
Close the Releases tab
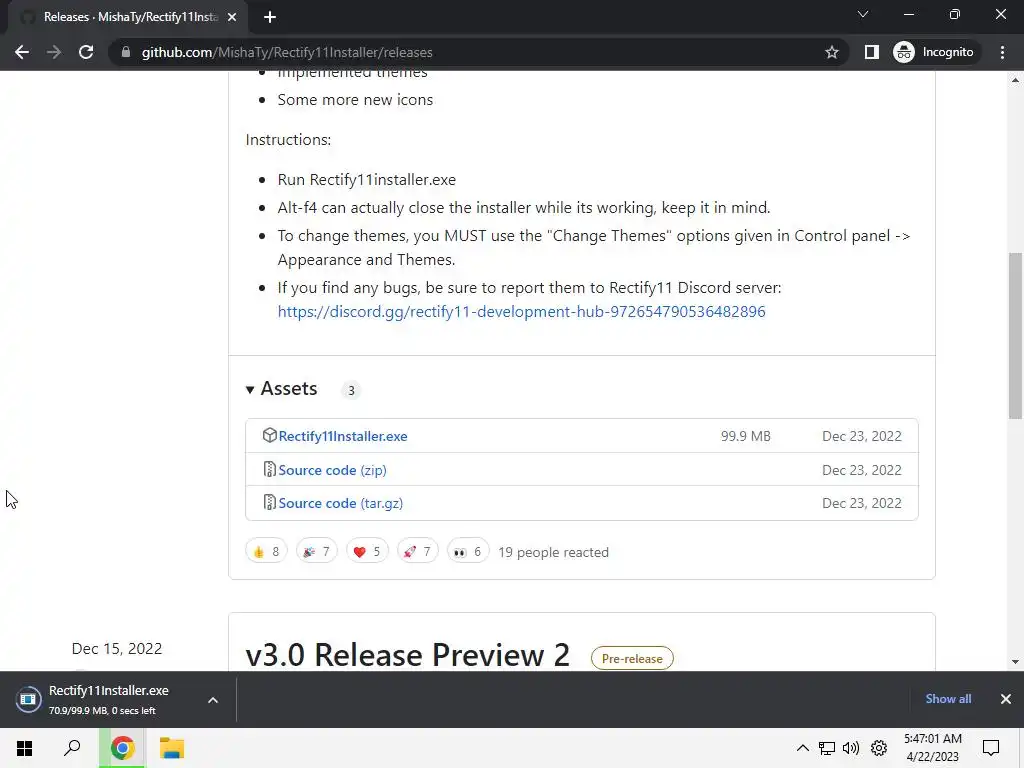click(232, 17)
